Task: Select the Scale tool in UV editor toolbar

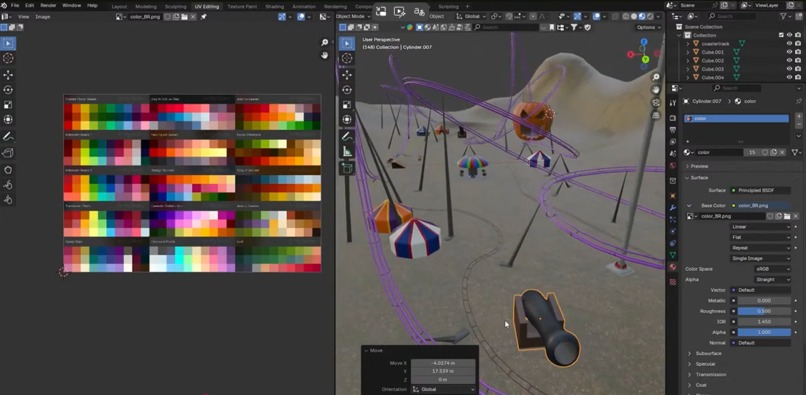Action: tap(8, 105)
